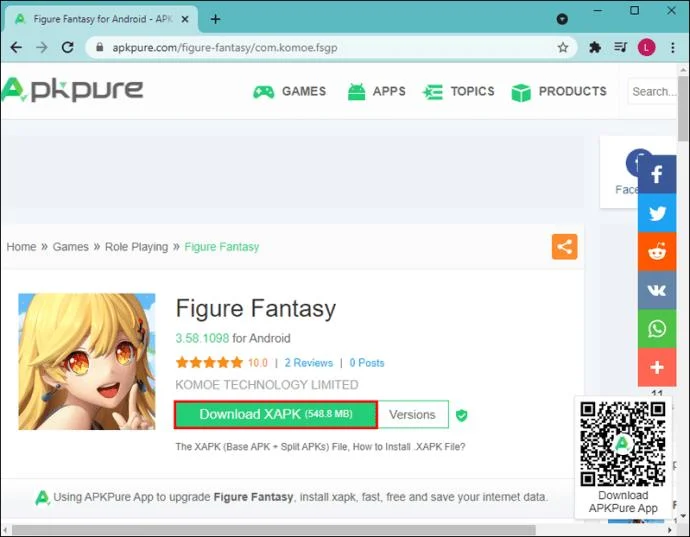Click the Figure Fantasy breadcrumb
This screenshot has height=537, width=690.
[222, 247]
